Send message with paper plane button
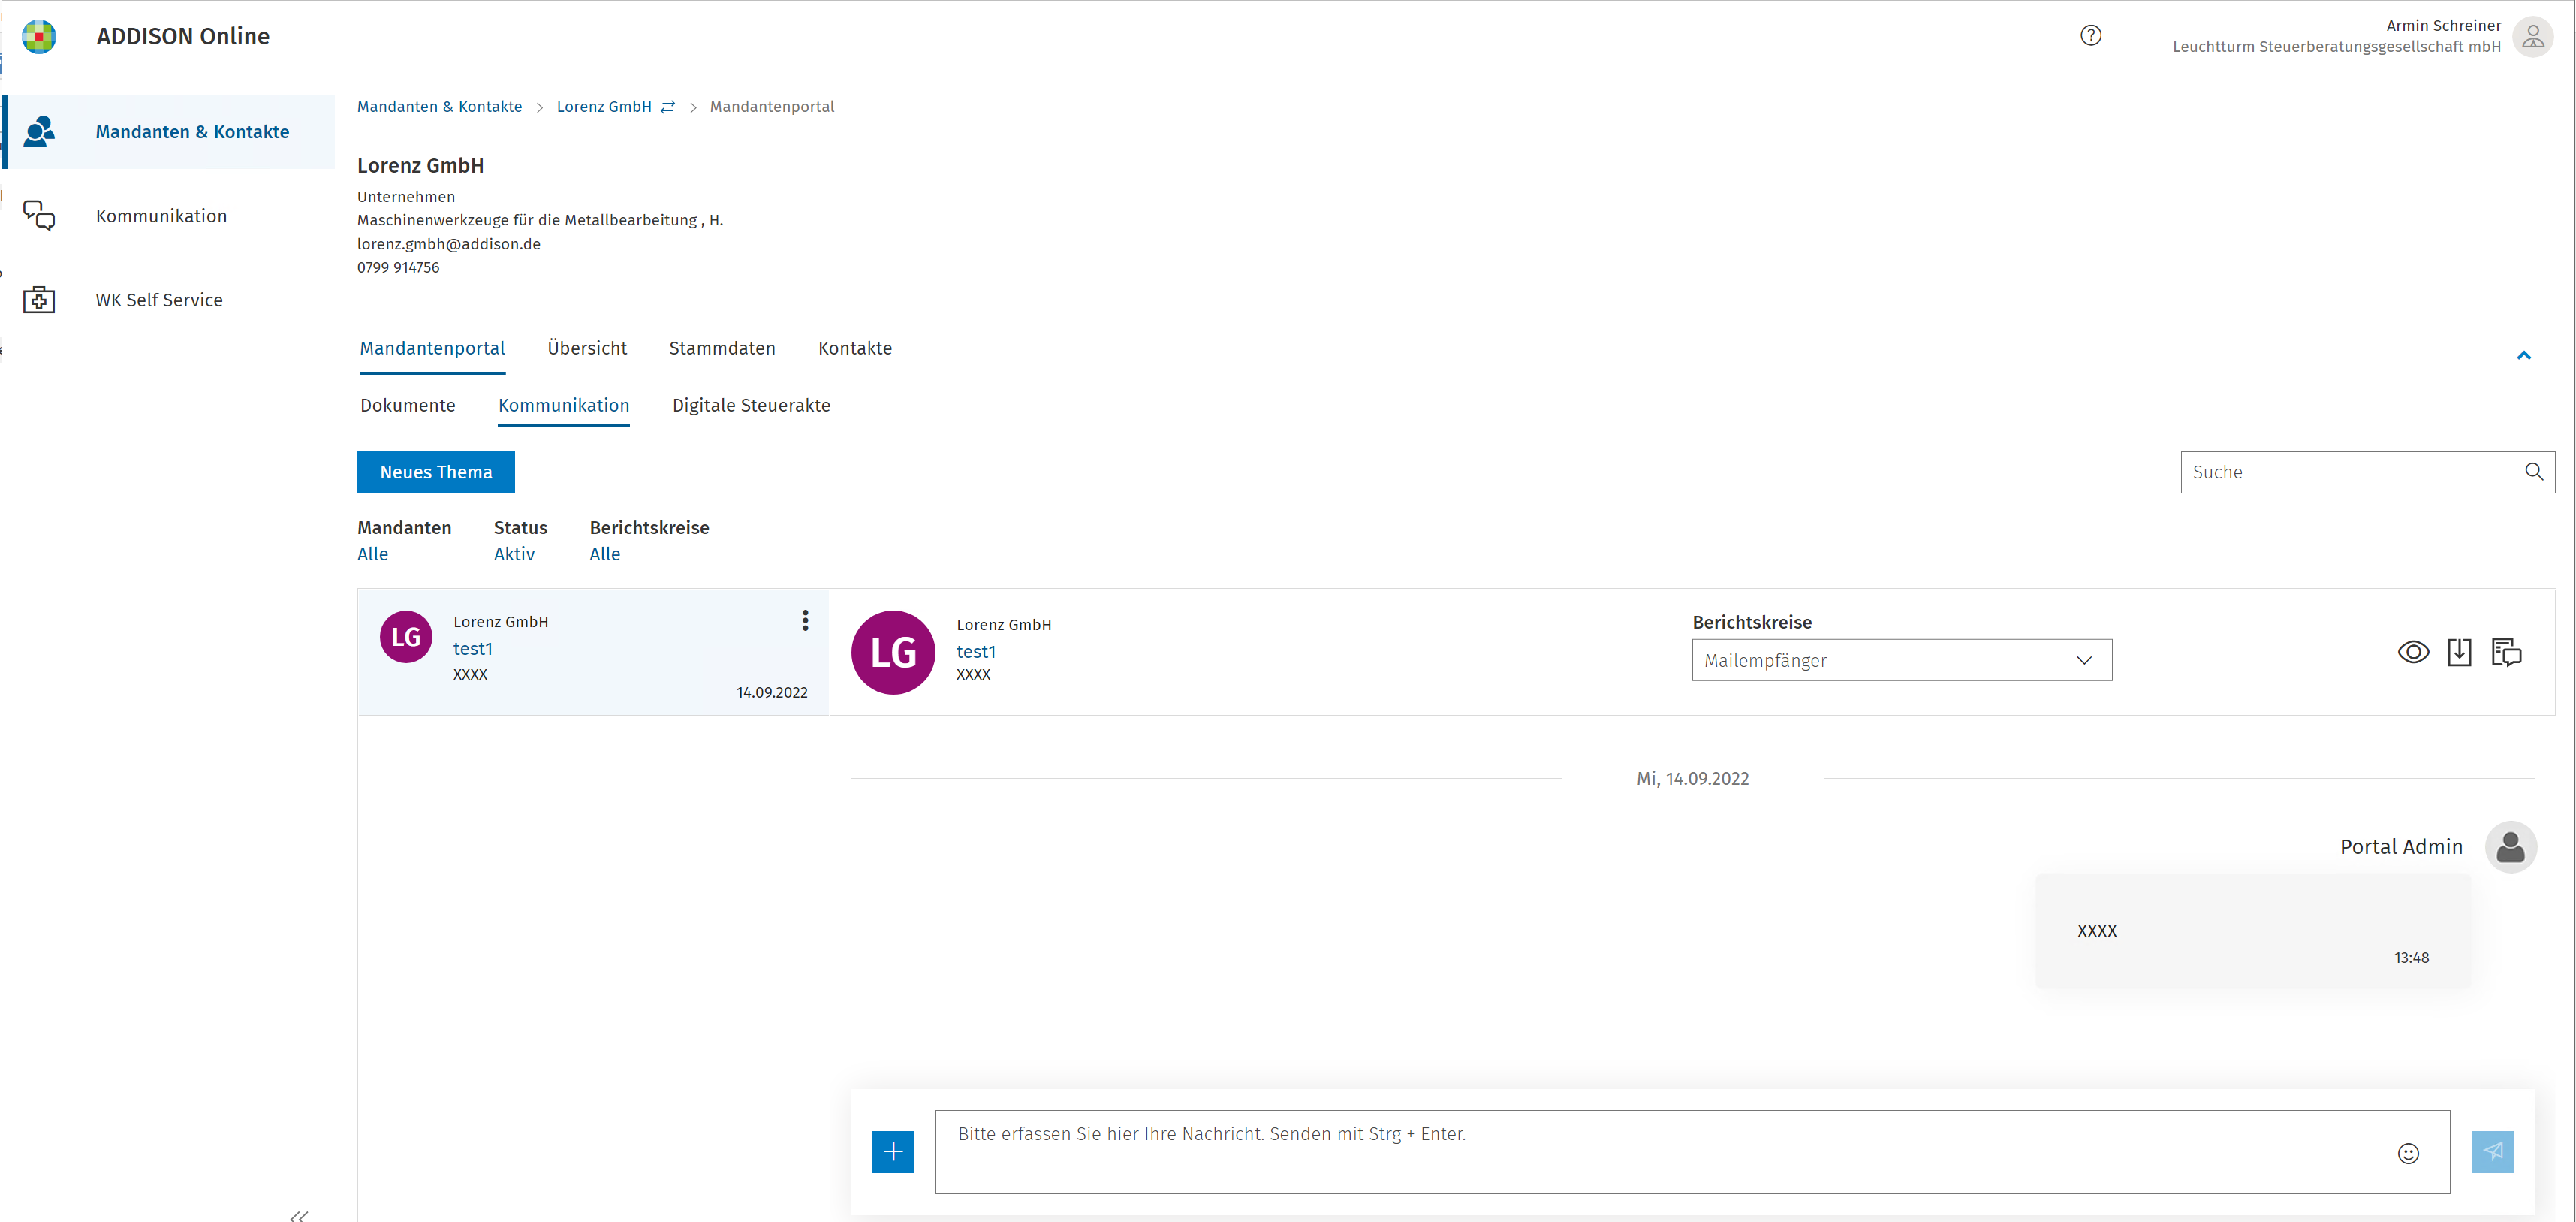Viewport: 2576px width, 1222px height. pyautogui.click(x=2493, y=1152)
